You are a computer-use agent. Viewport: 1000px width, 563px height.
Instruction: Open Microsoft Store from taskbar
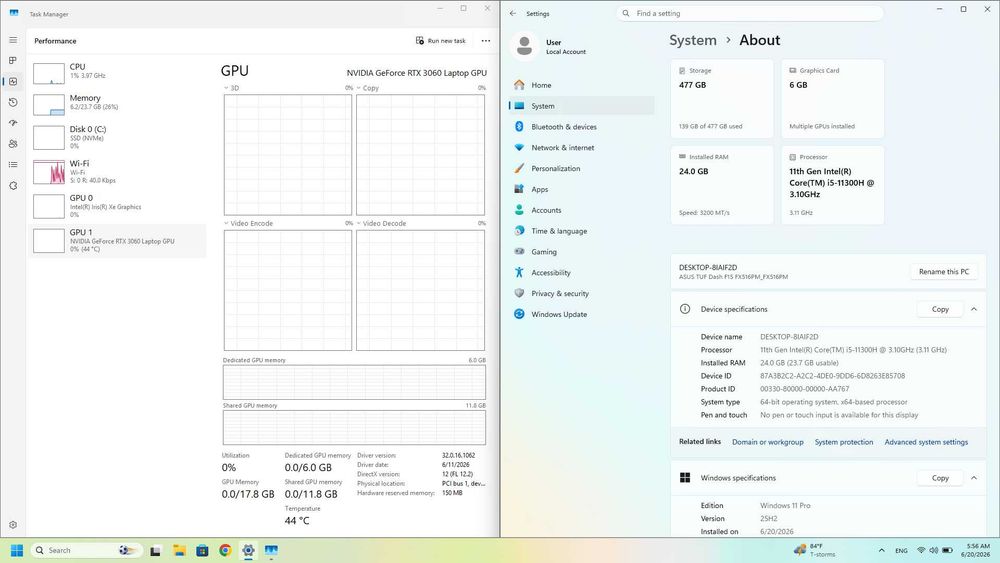coord(202,551)
